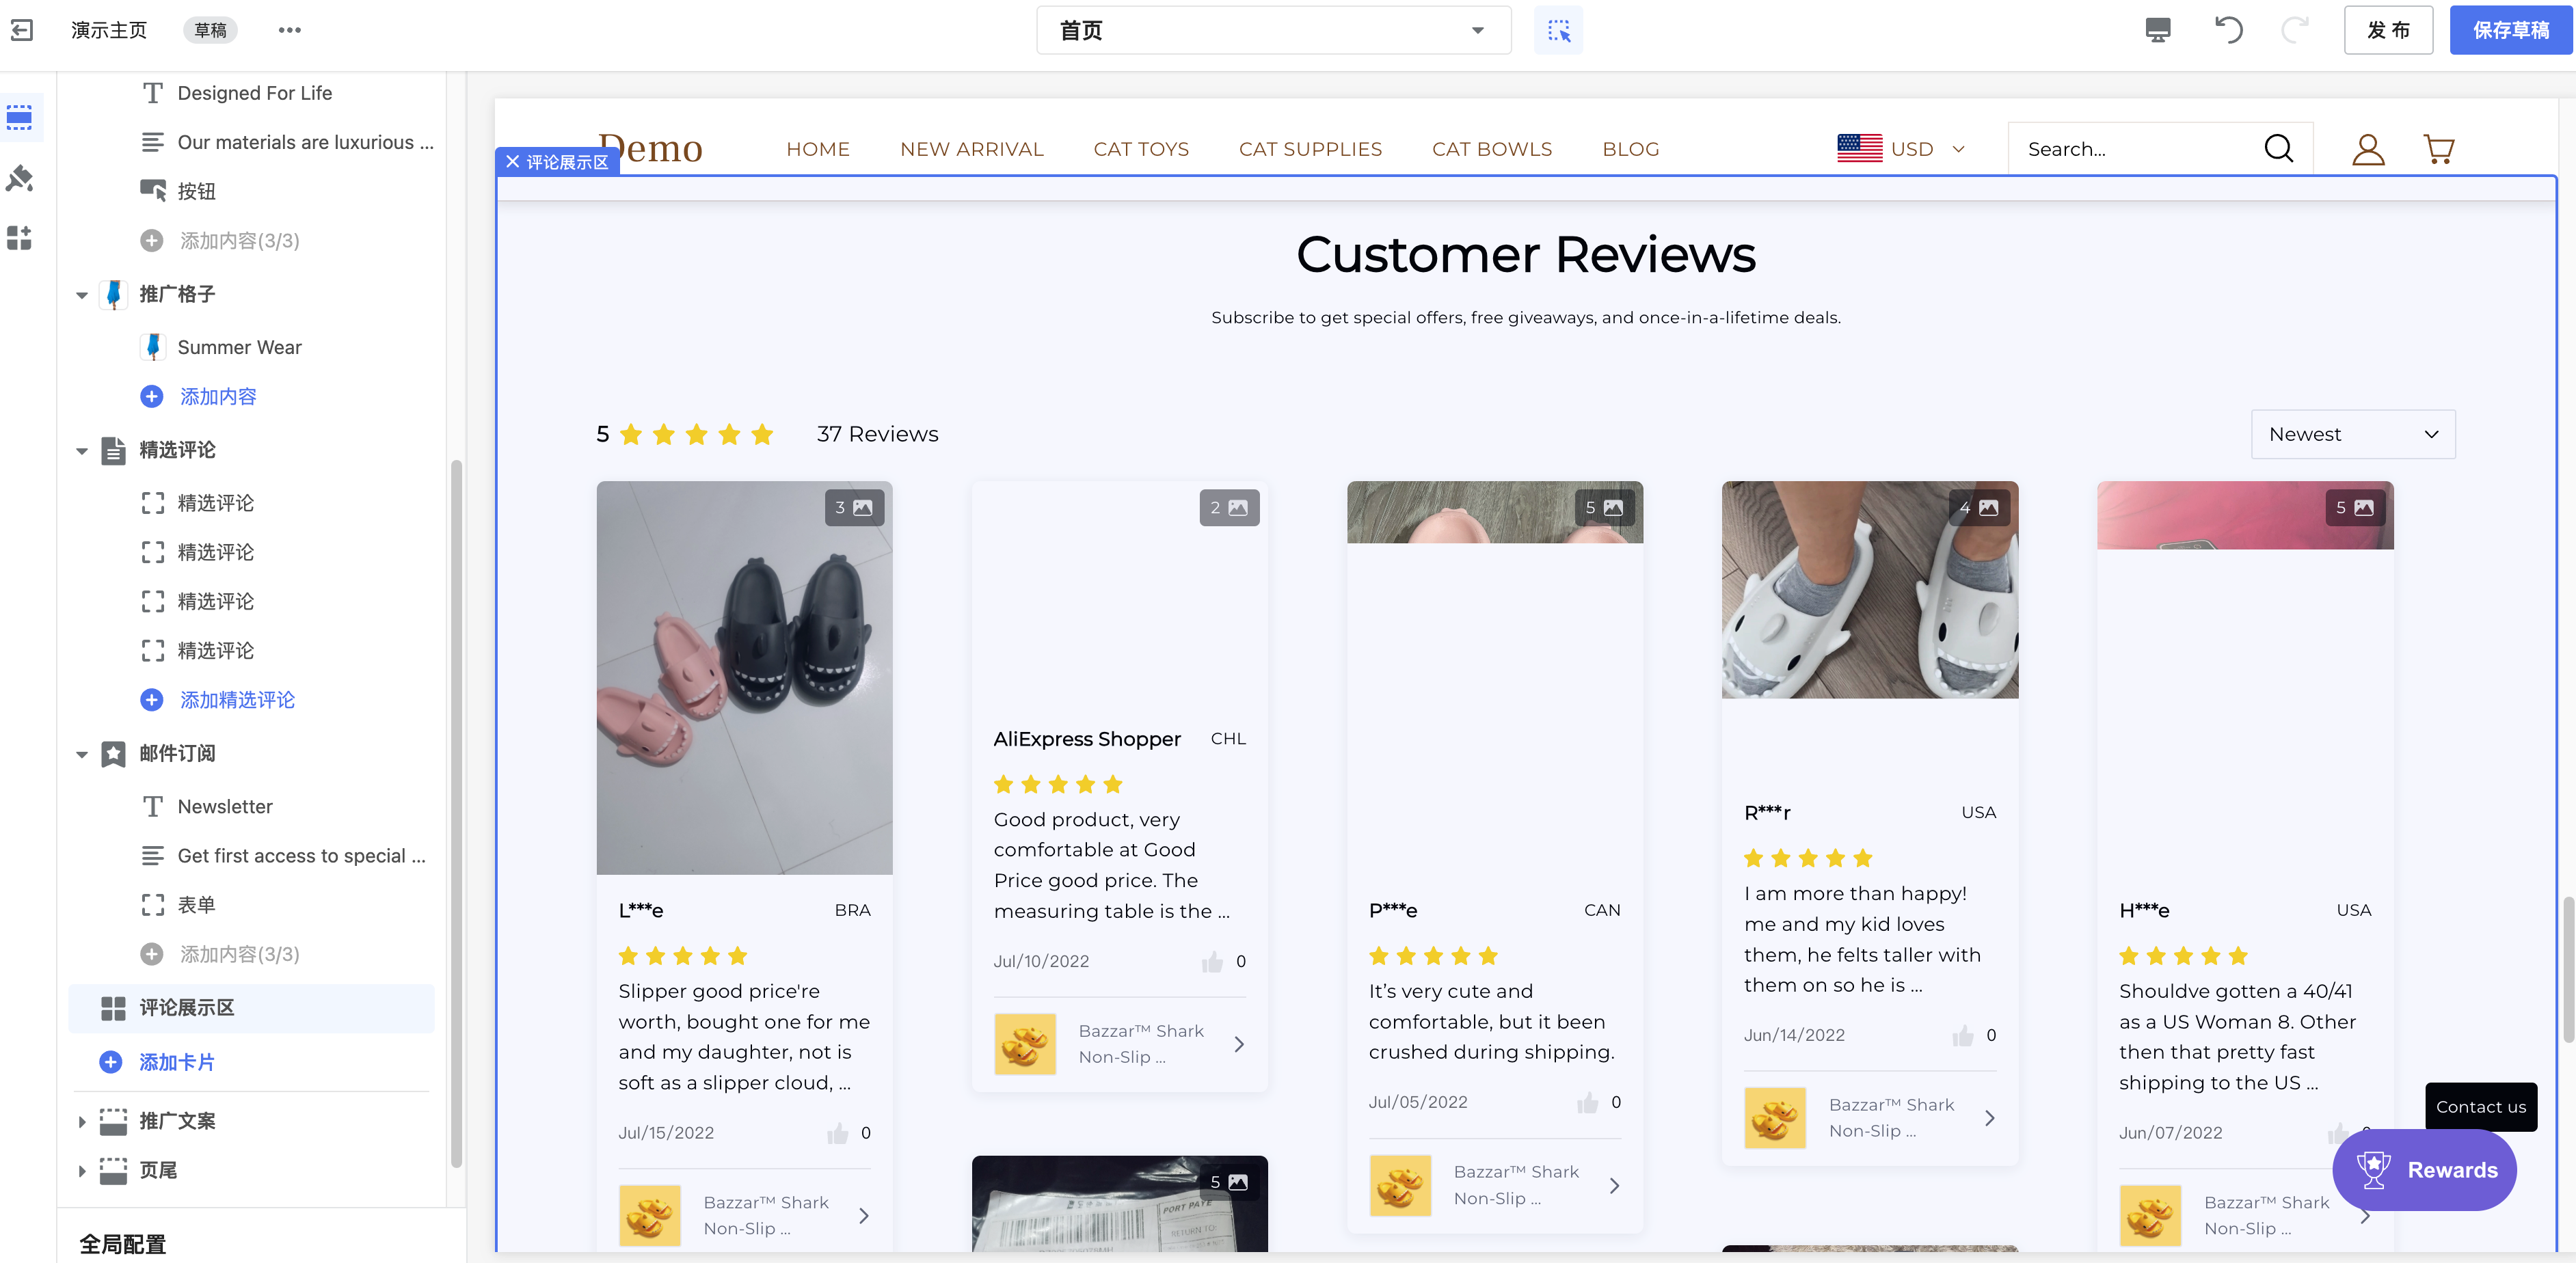Open the 3-photo badge on L***e review
The width and height of the screenshot is (2576, 1263).
tap(854, 508)
